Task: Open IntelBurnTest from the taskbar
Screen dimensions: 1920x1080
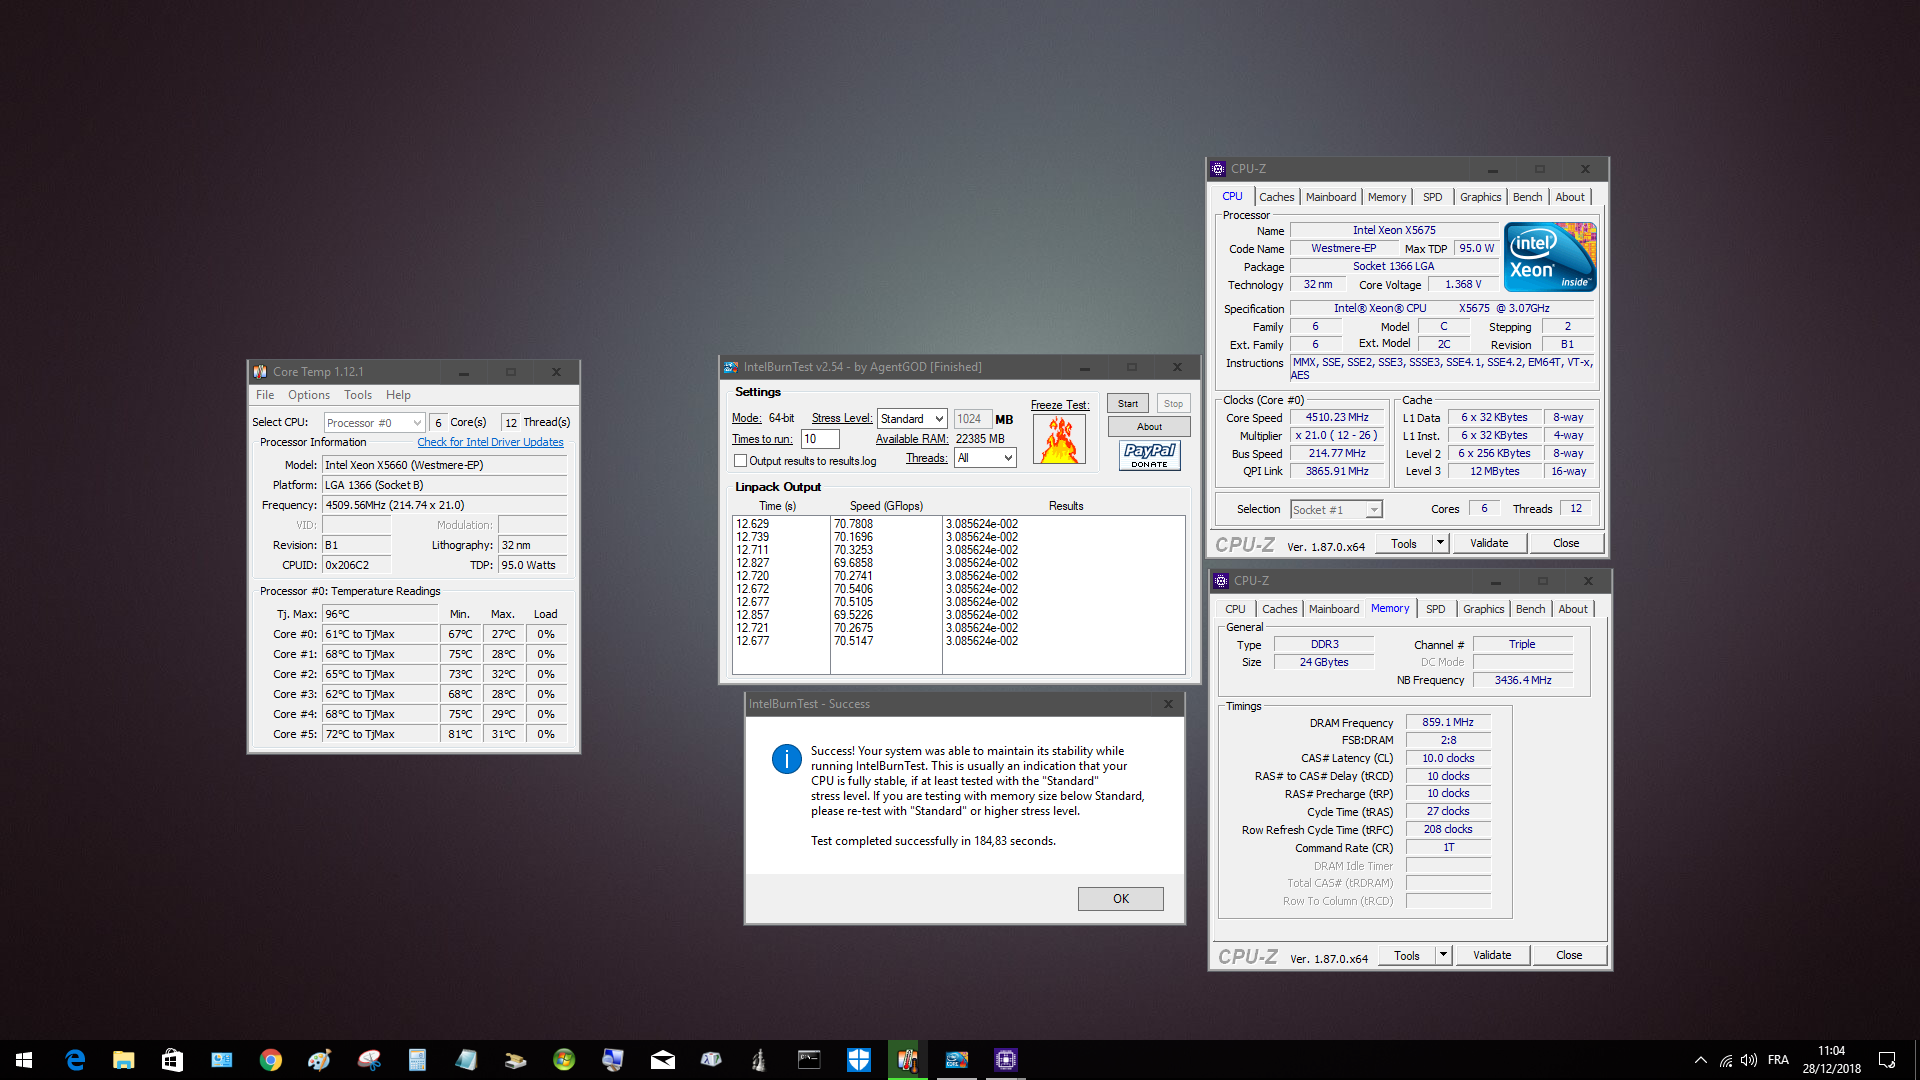Action: coord(956,1060)
